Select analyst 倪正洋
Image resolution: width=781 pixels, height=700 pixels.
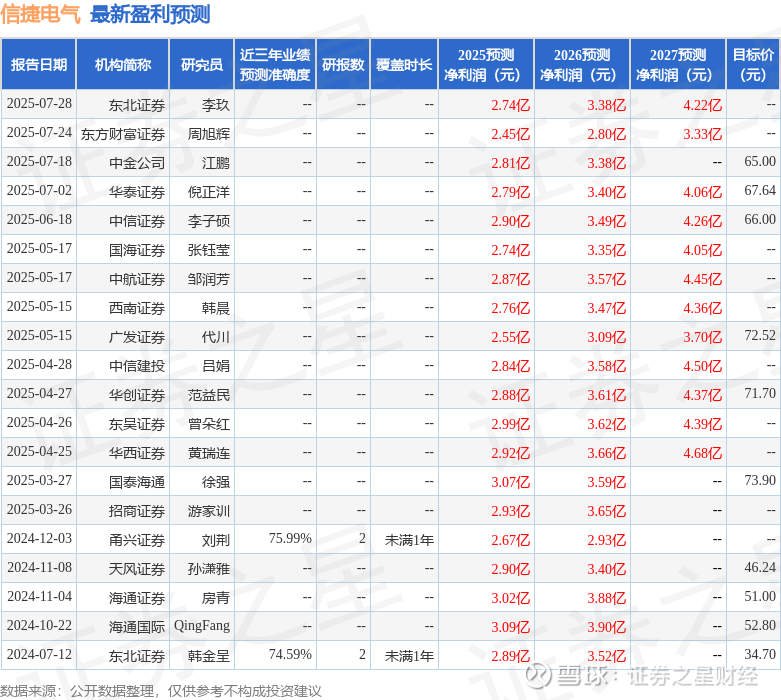(x=209, y=192)
